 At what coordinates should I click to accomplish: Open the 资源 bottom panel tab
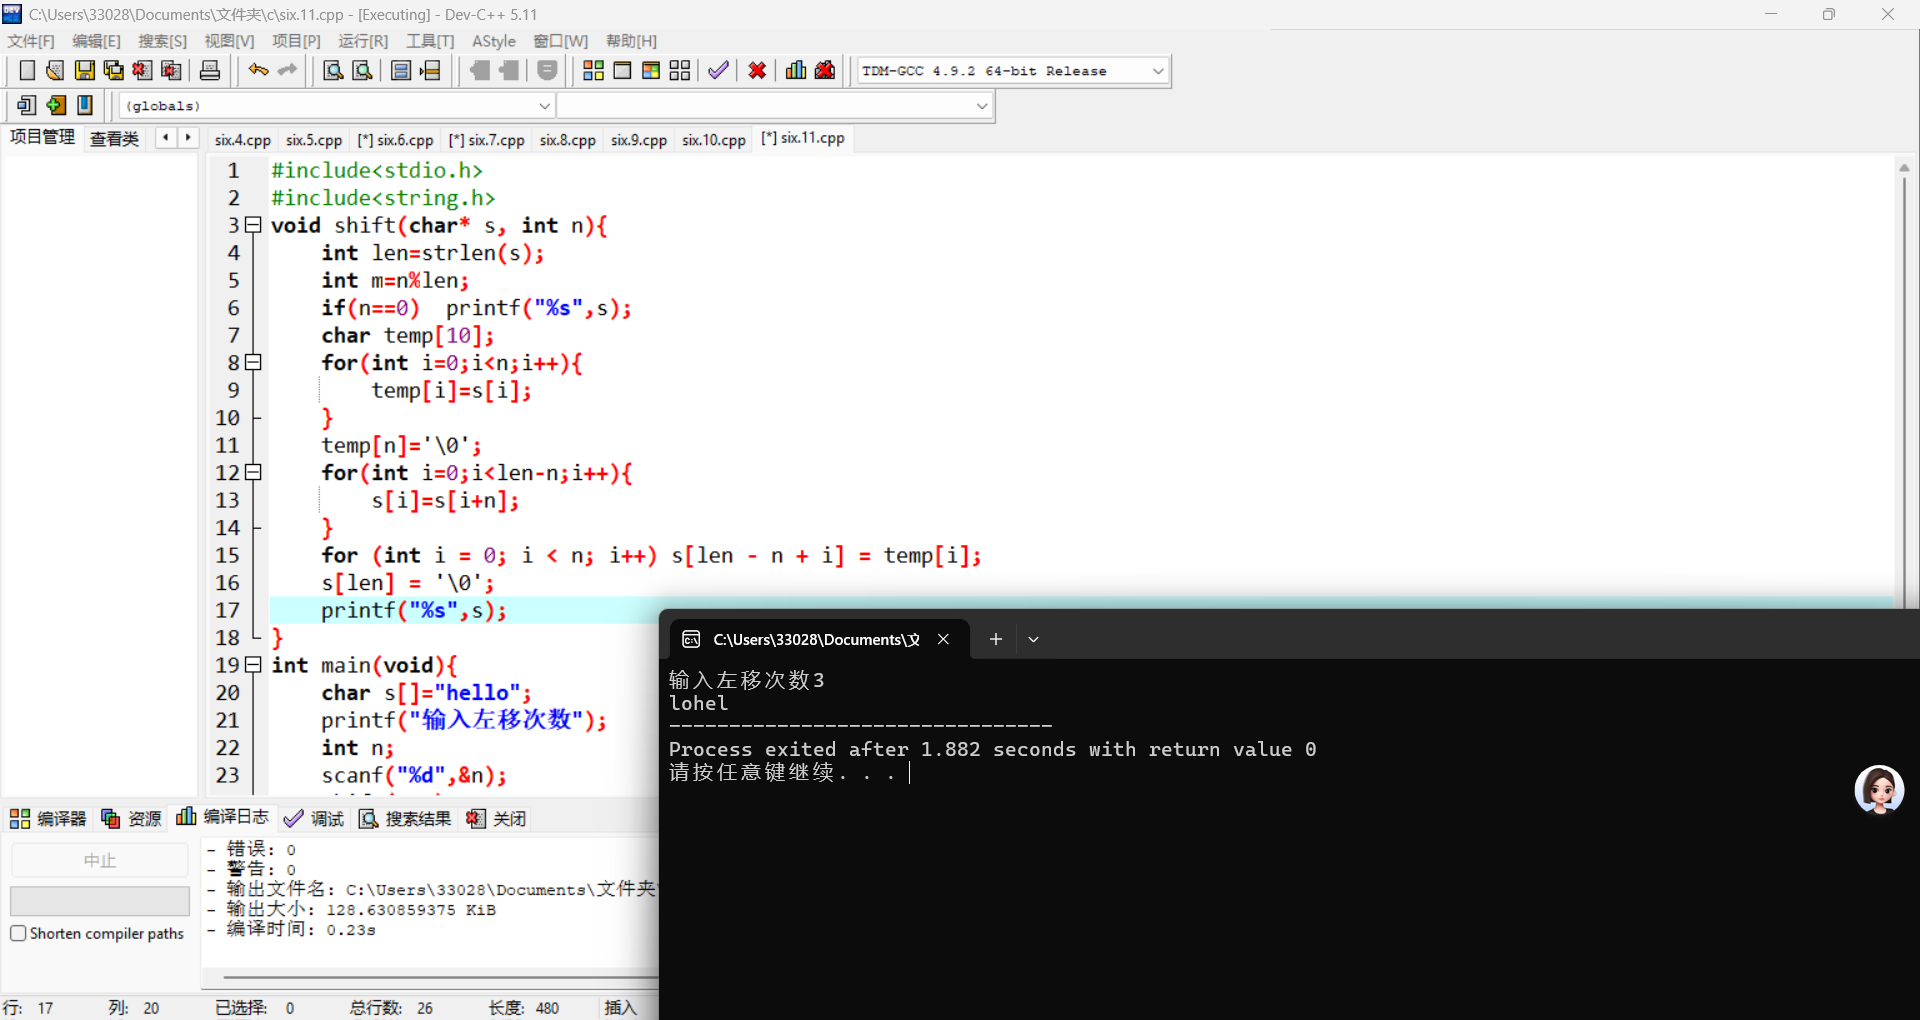click(131, 818)
